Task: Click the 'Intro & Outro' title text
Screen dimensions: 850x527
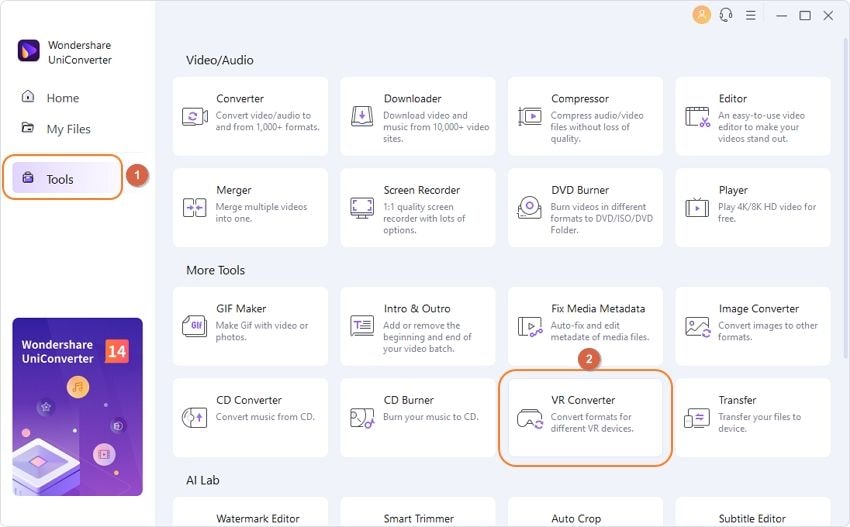Action: click(x=417, y=309)
